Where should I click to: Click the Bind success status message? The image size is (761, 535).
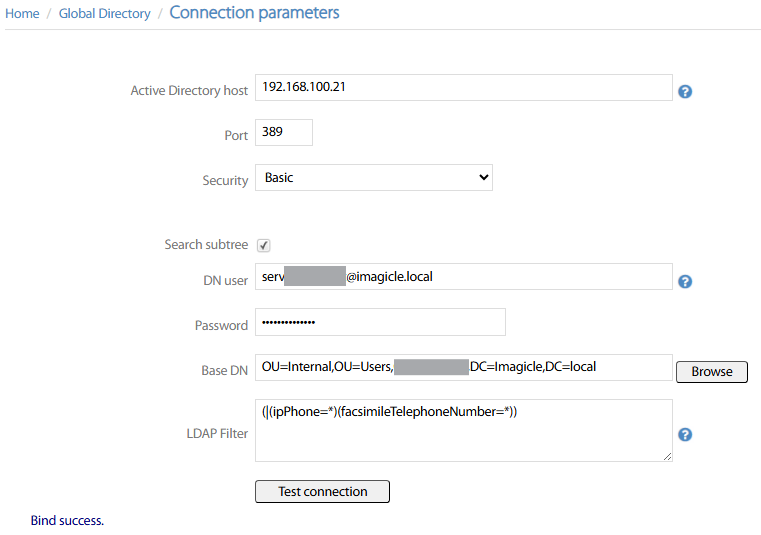[67, 520]
